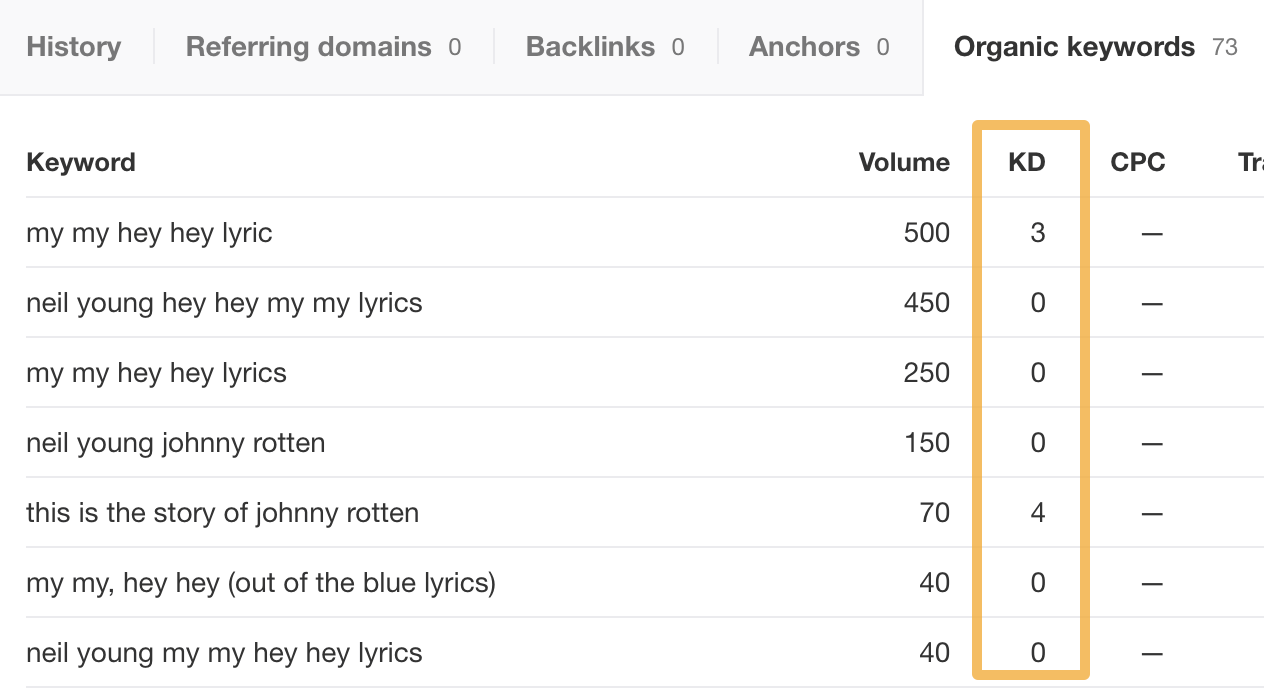Open 'neil young my my hey hey lyrics'

tap(222, 652)
